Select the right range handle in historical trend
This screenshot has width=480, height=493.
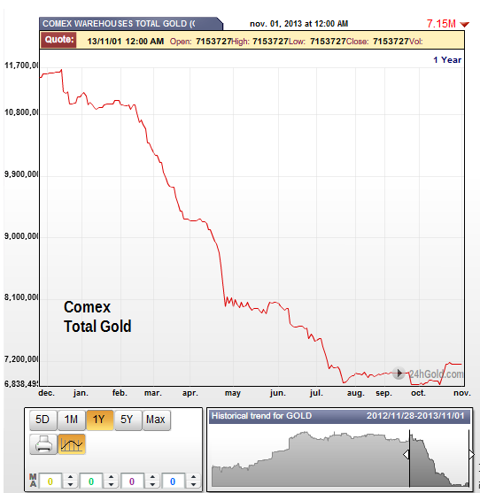pyautogui.click(x=471, y=454)
